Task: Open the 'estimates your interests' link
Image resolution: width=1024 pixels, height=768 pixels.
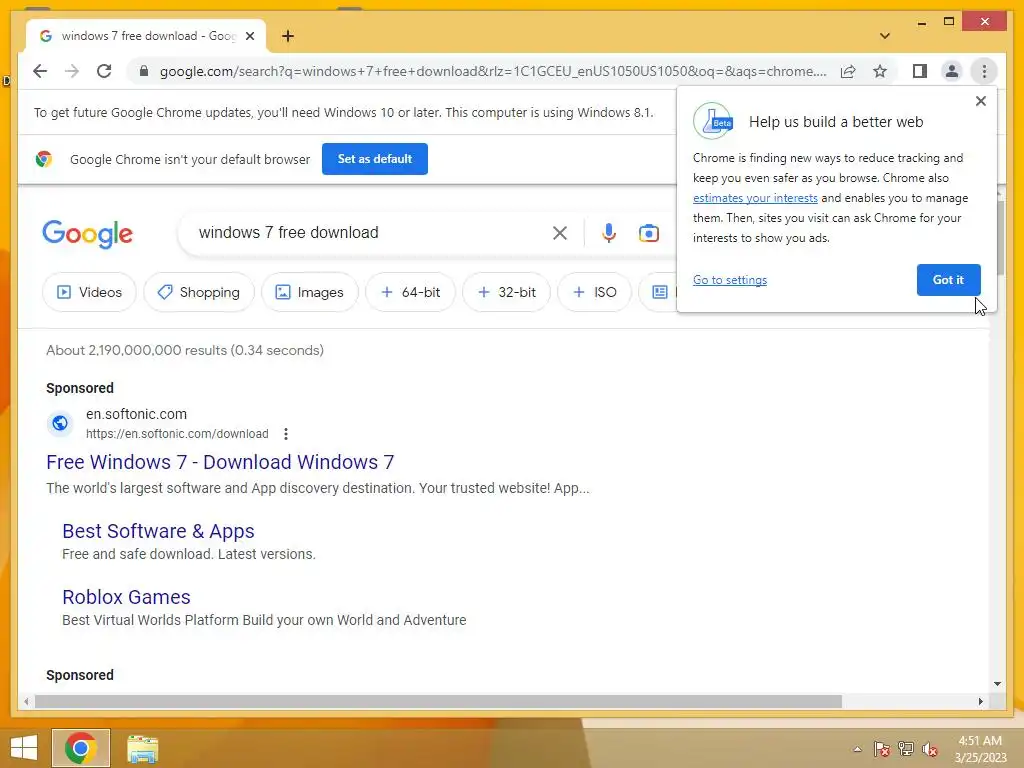Action: pos(755,198)
